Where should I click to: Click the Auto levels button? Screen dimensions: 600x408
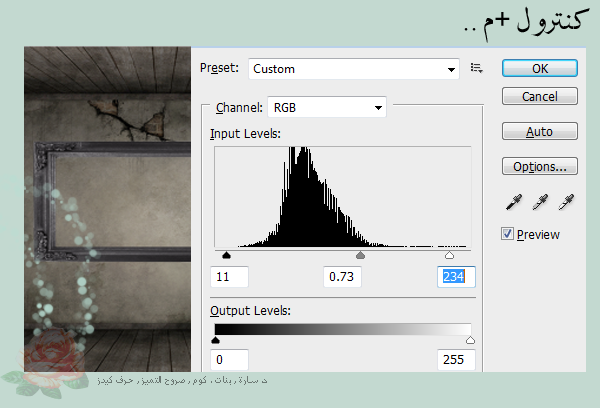coord(539,131)
